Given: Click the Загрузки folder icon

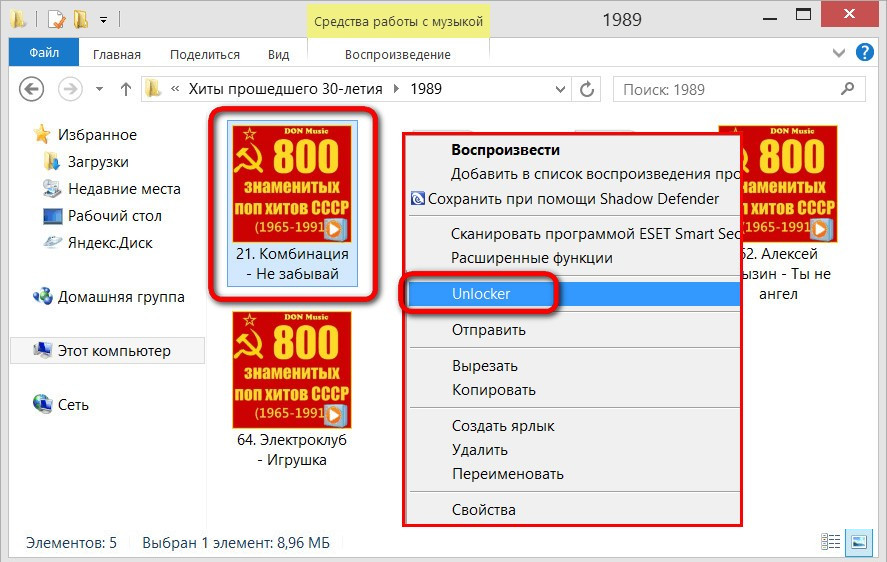Looking at the screenshot, I should click(51, 161).
